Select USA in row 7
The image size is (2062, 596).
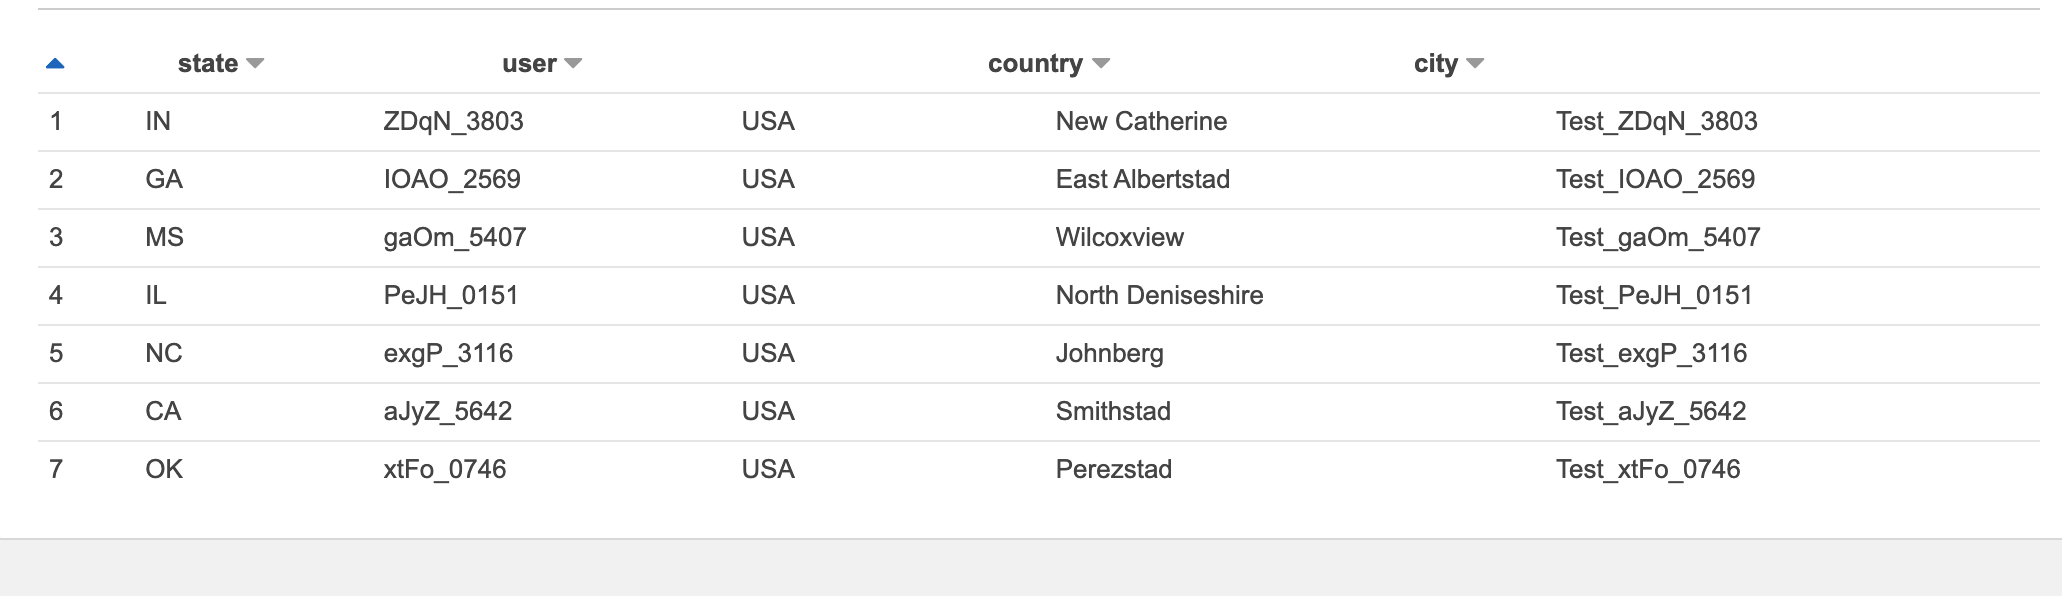(768, 470)
